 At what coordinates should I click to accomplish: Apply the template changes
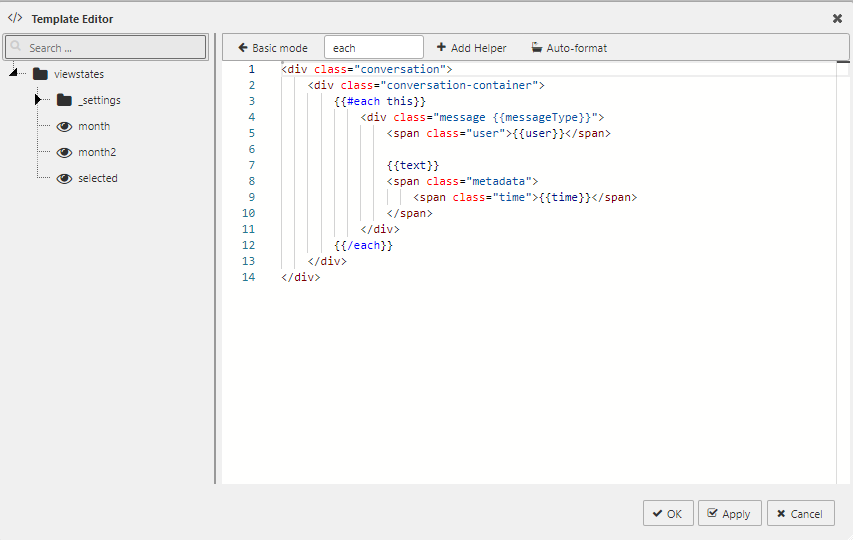tap(729, 513)
